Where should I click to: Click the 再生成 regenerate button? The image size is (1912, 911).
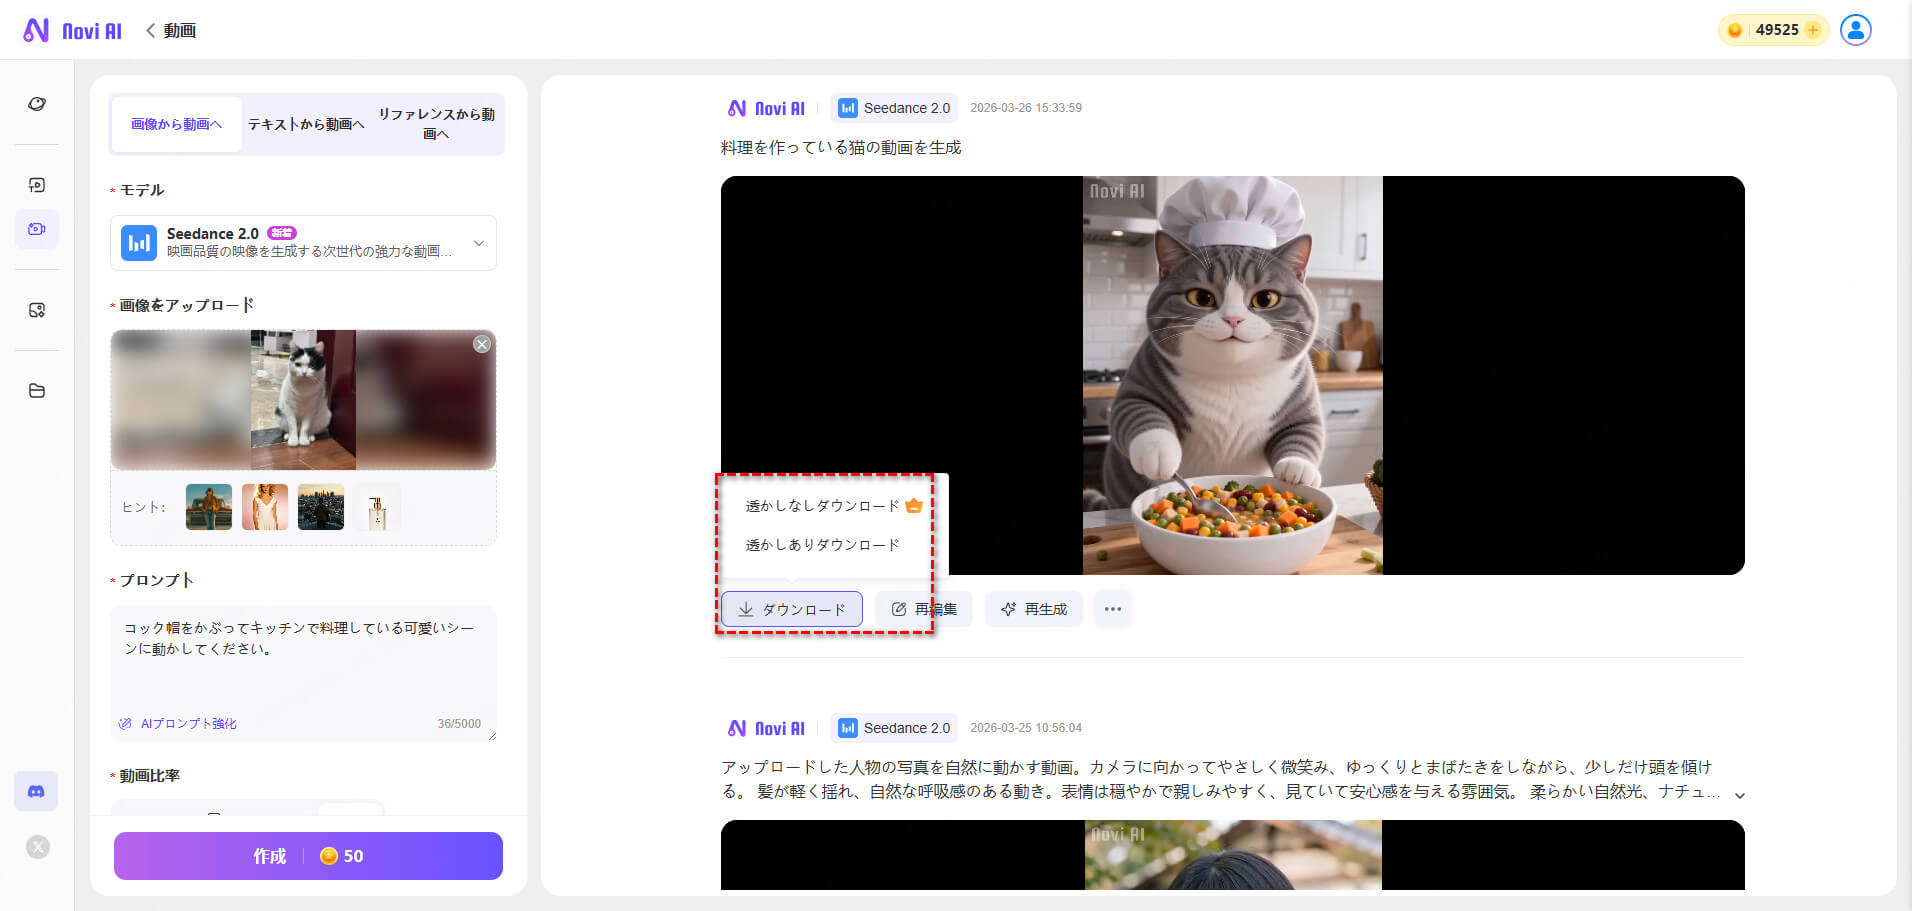tap(1034, 609)
